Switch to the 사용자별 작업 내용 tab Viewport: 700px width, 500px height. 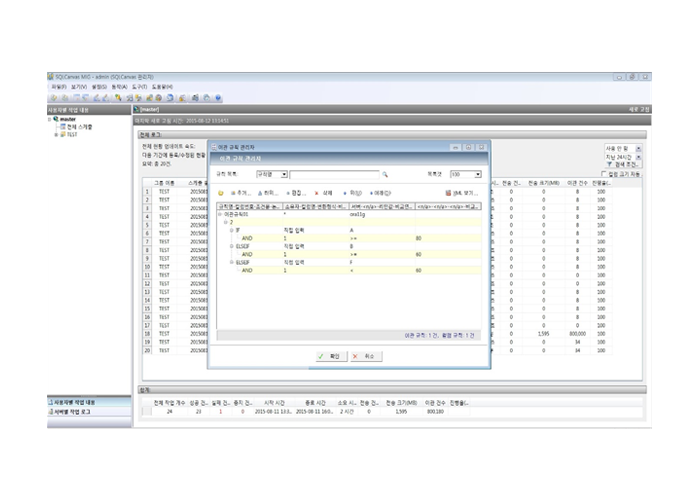pos(89,402)
